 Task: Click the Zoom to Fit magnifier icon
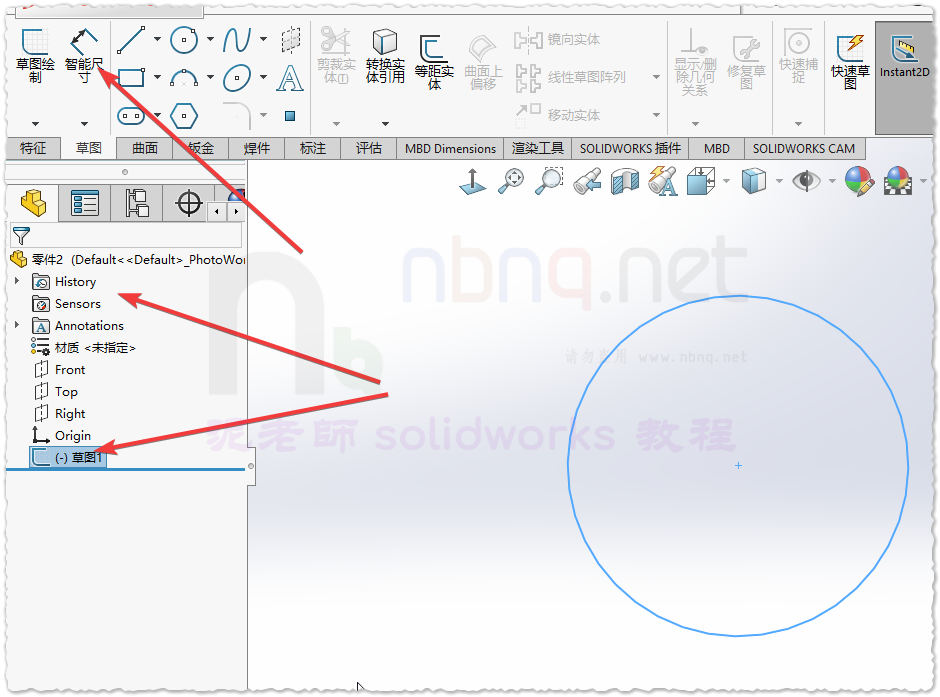tap(511, 182)
